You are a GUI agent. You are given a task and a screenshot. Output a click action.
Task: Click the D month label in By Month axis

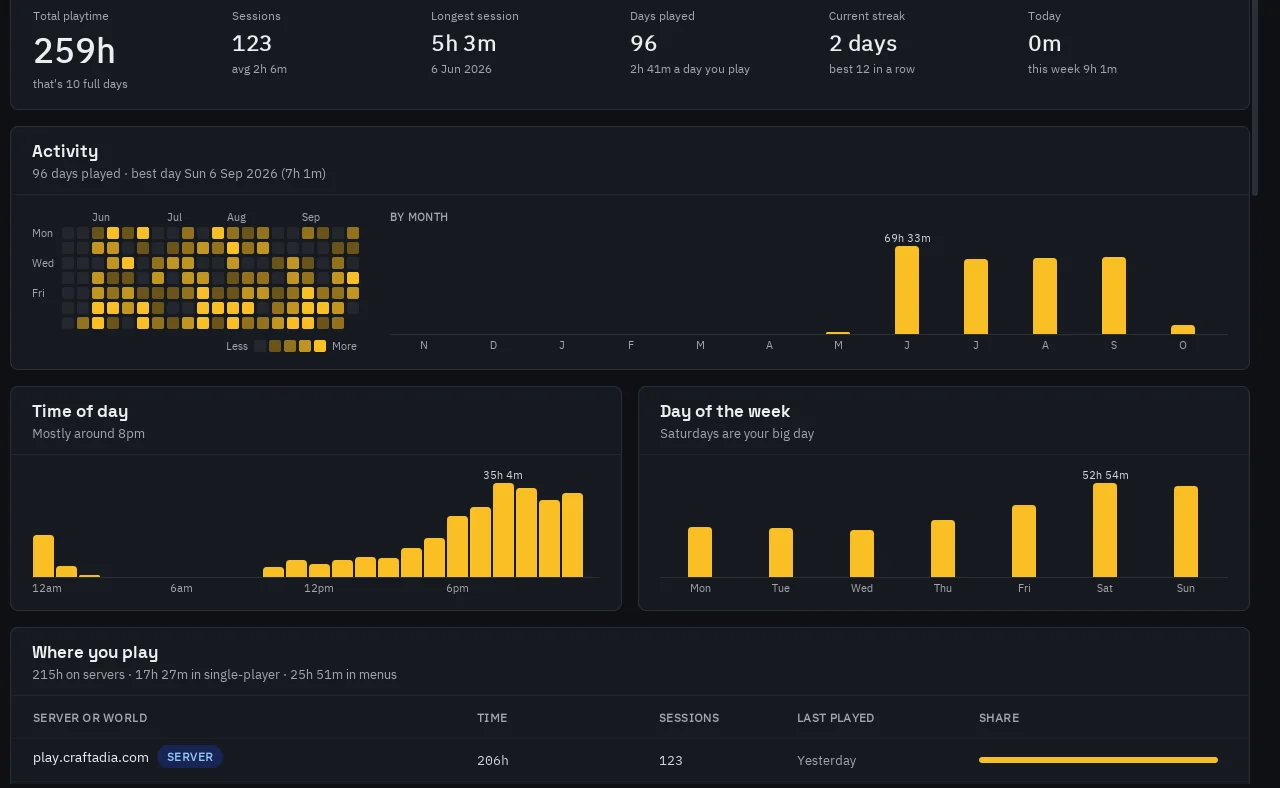[493, 345]
